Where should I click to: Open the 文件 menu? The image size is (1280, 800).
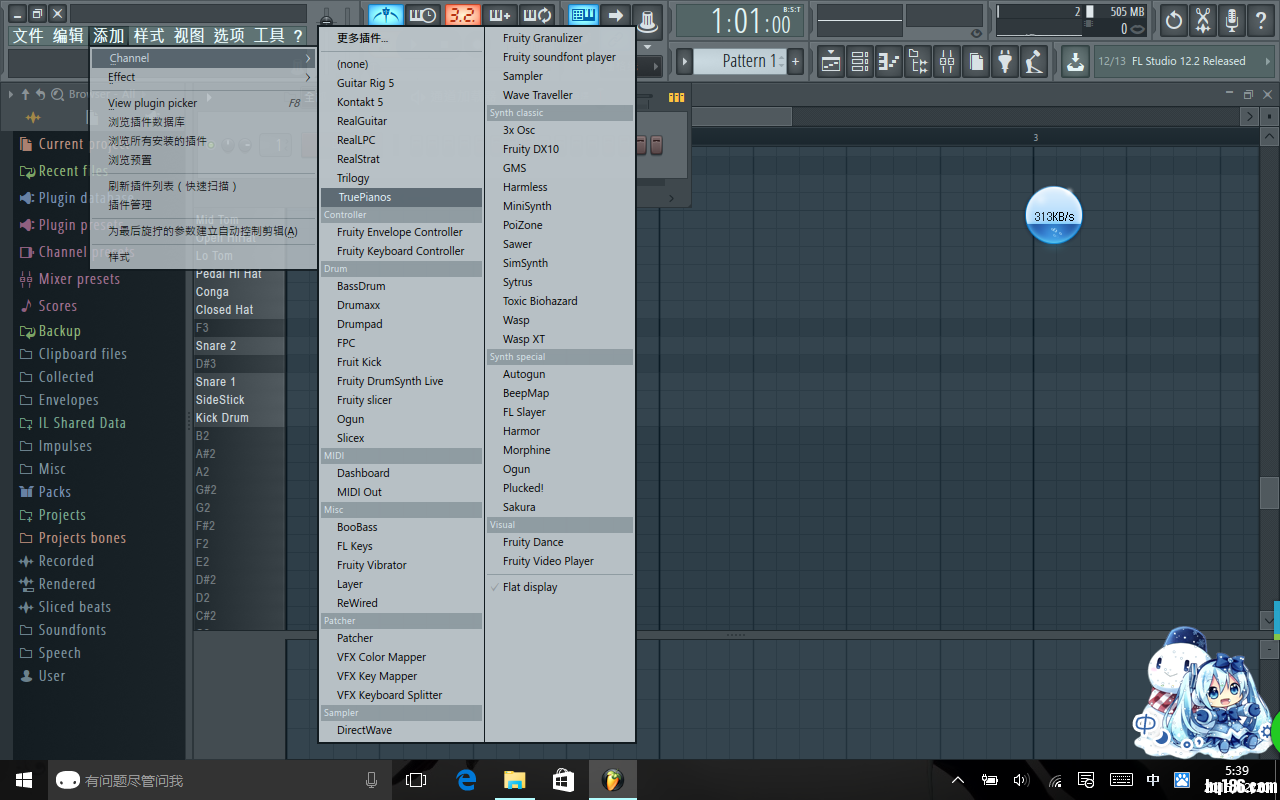[28, 36]
